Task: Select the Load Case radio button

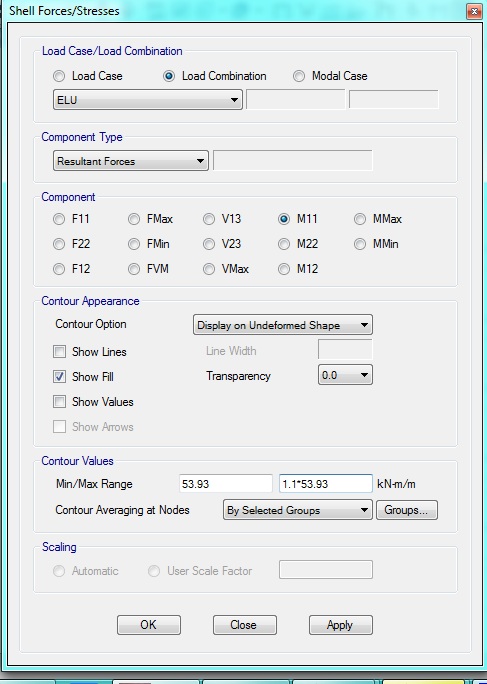Action: tap(59, 76)
